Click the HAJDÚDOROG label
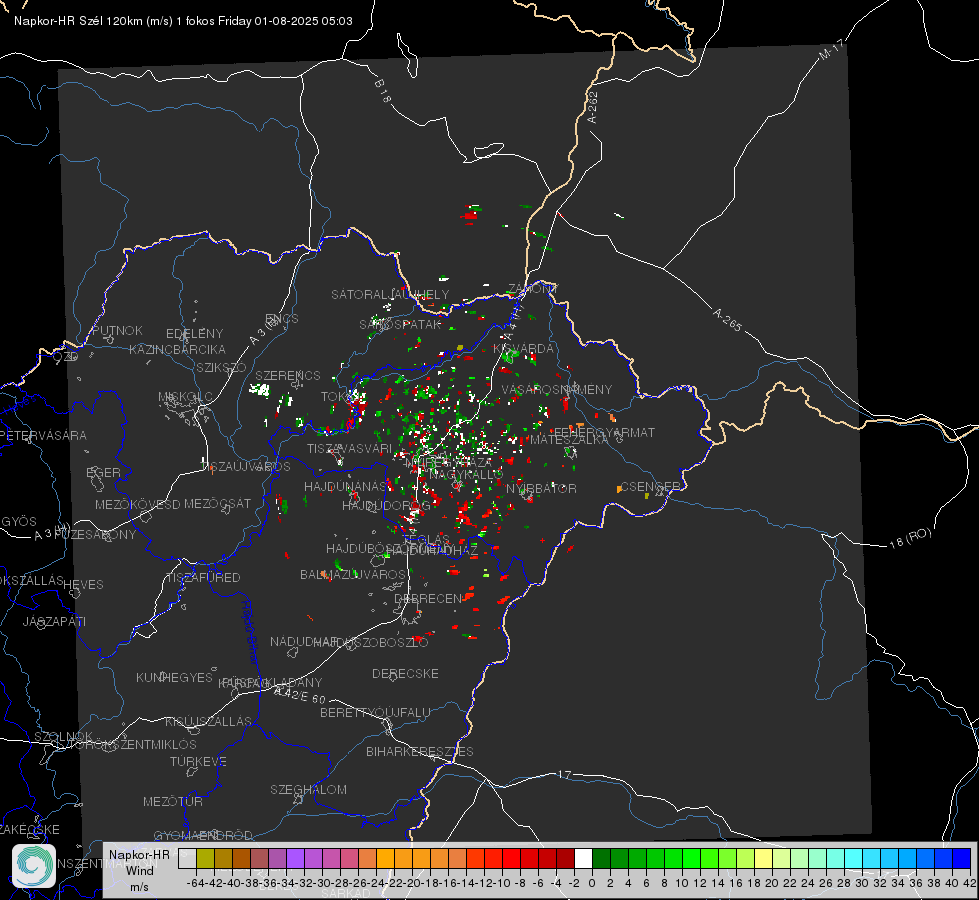This screenshot has width=979, height=900. pos(386,505)
